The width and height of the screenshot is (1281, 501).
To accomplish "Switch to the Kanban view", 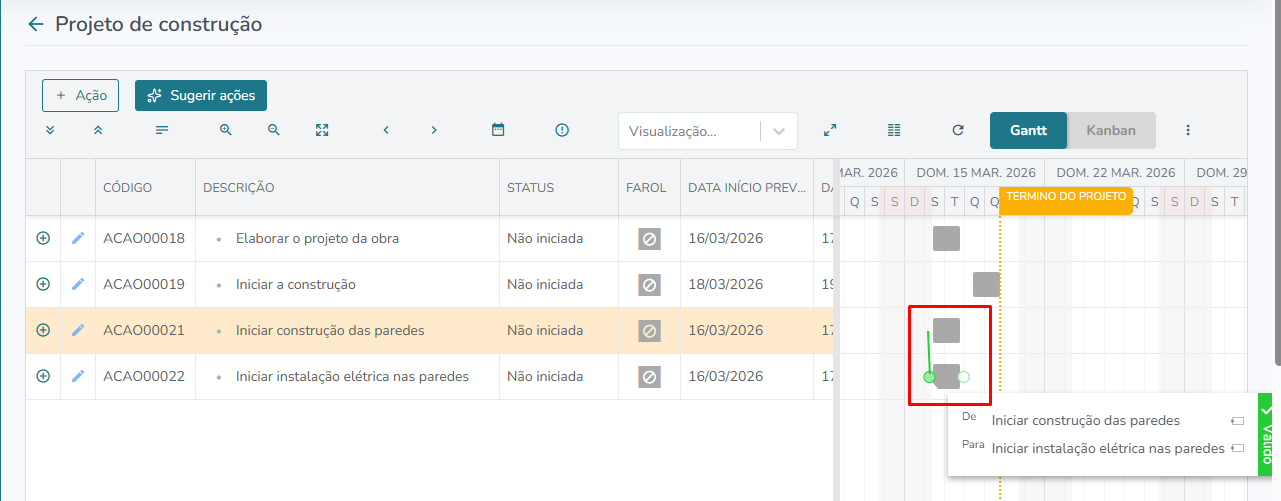I will [1111, 130].
